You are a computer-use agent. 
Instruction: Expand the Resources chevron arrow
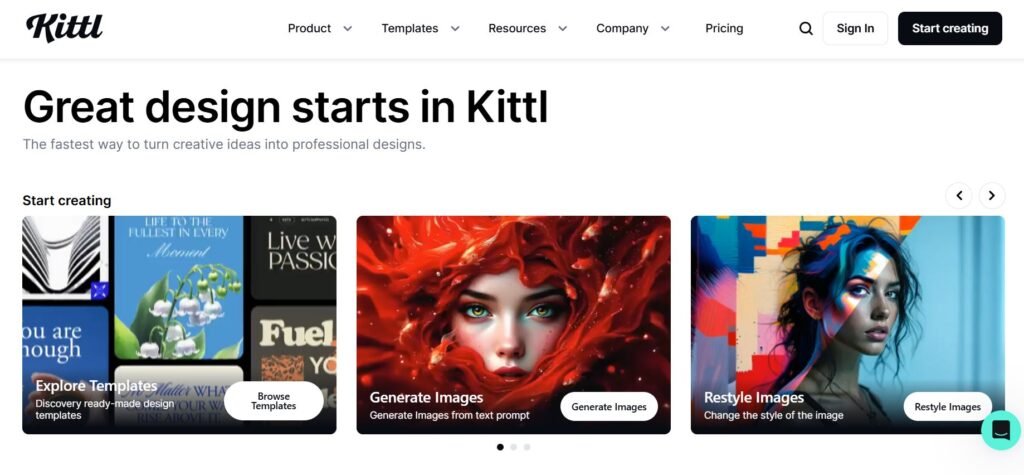tap(562, 28)
